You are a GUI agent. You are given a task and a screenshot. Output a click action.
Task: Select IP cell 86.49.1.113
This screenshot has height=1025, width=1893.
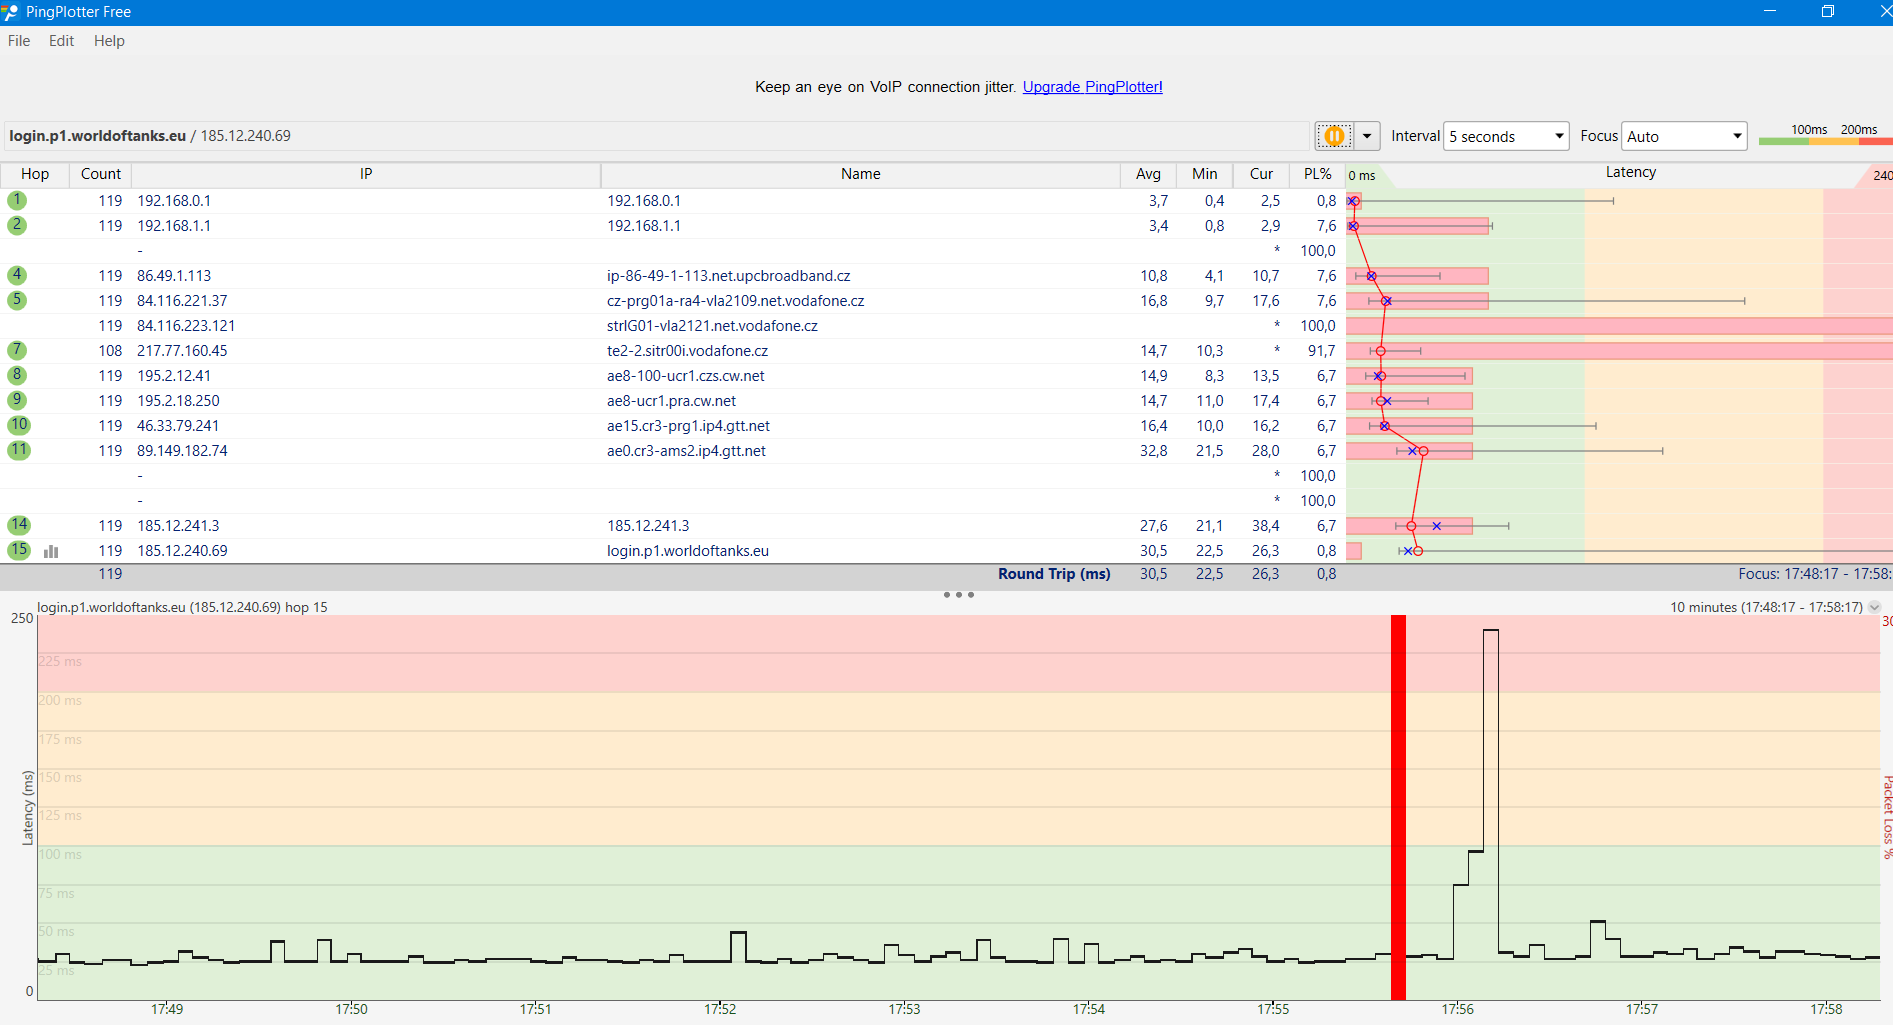pos(174,276)
